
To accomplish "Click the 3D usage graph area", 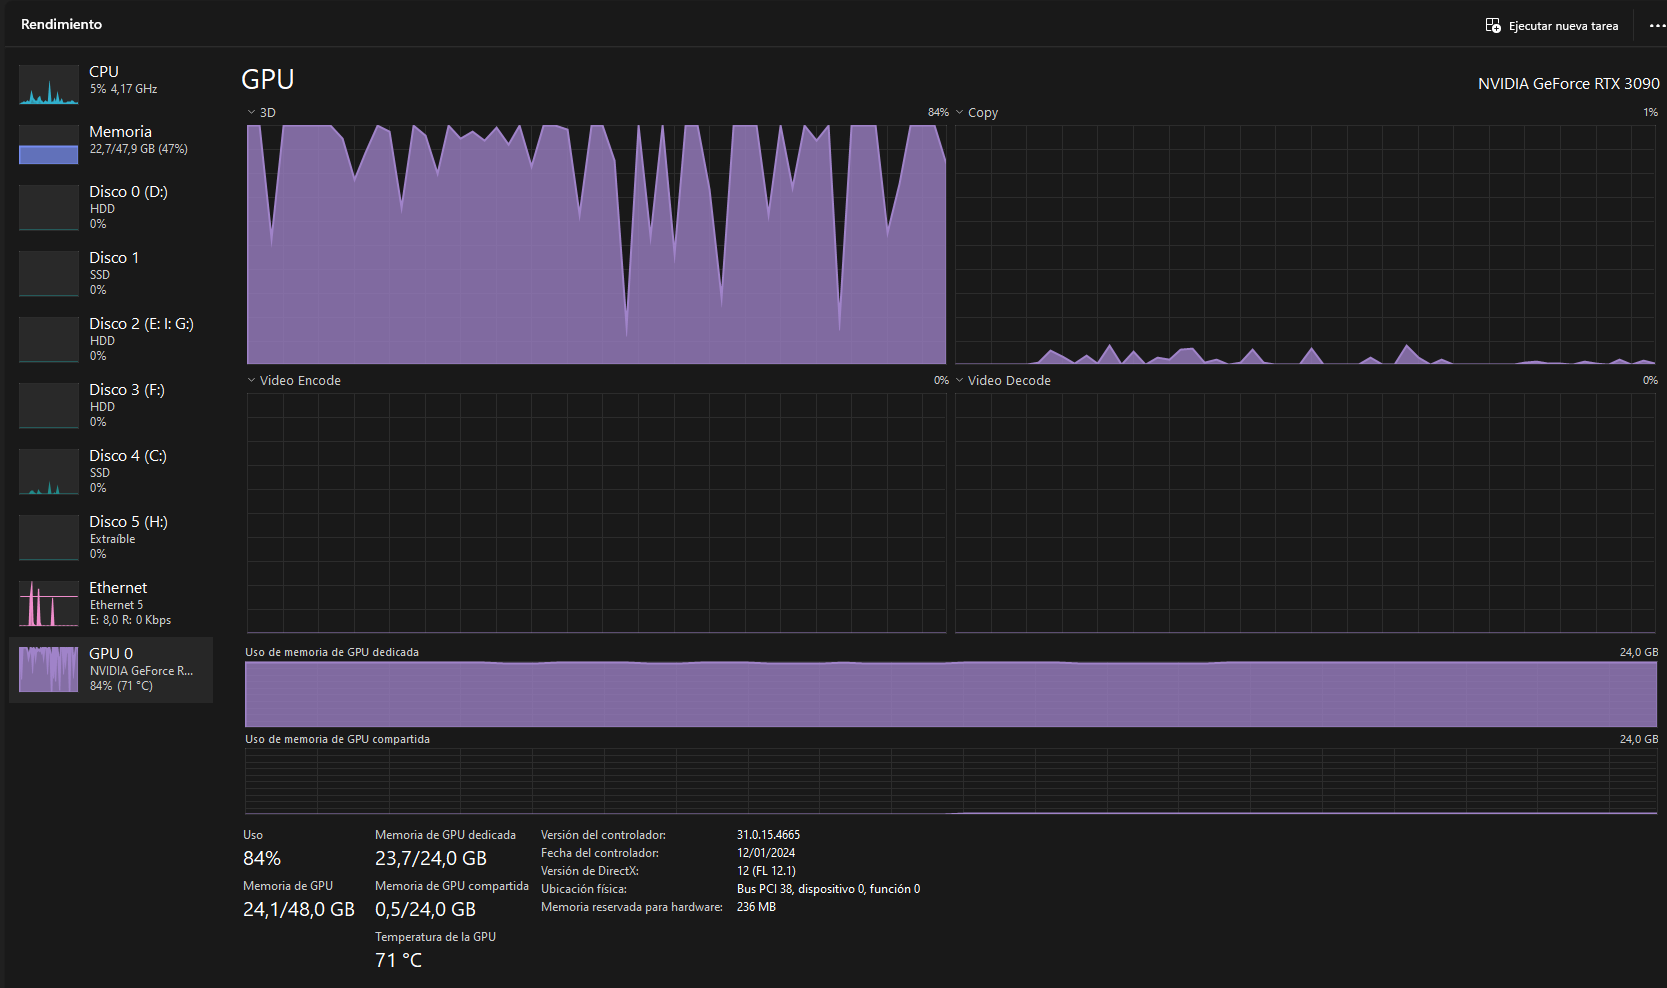I will (x=596, y=245).
